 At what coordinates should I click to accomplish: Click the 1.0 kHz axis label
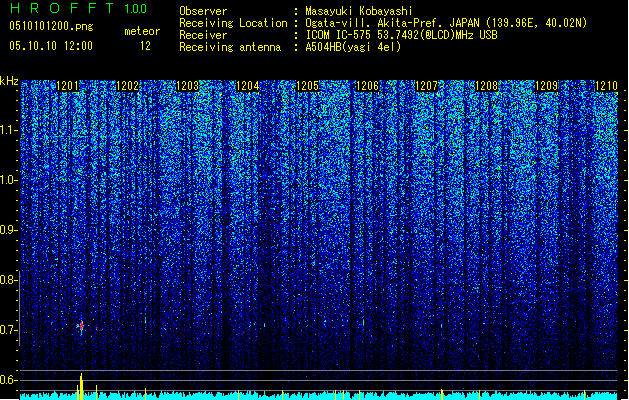pos(8,180)
